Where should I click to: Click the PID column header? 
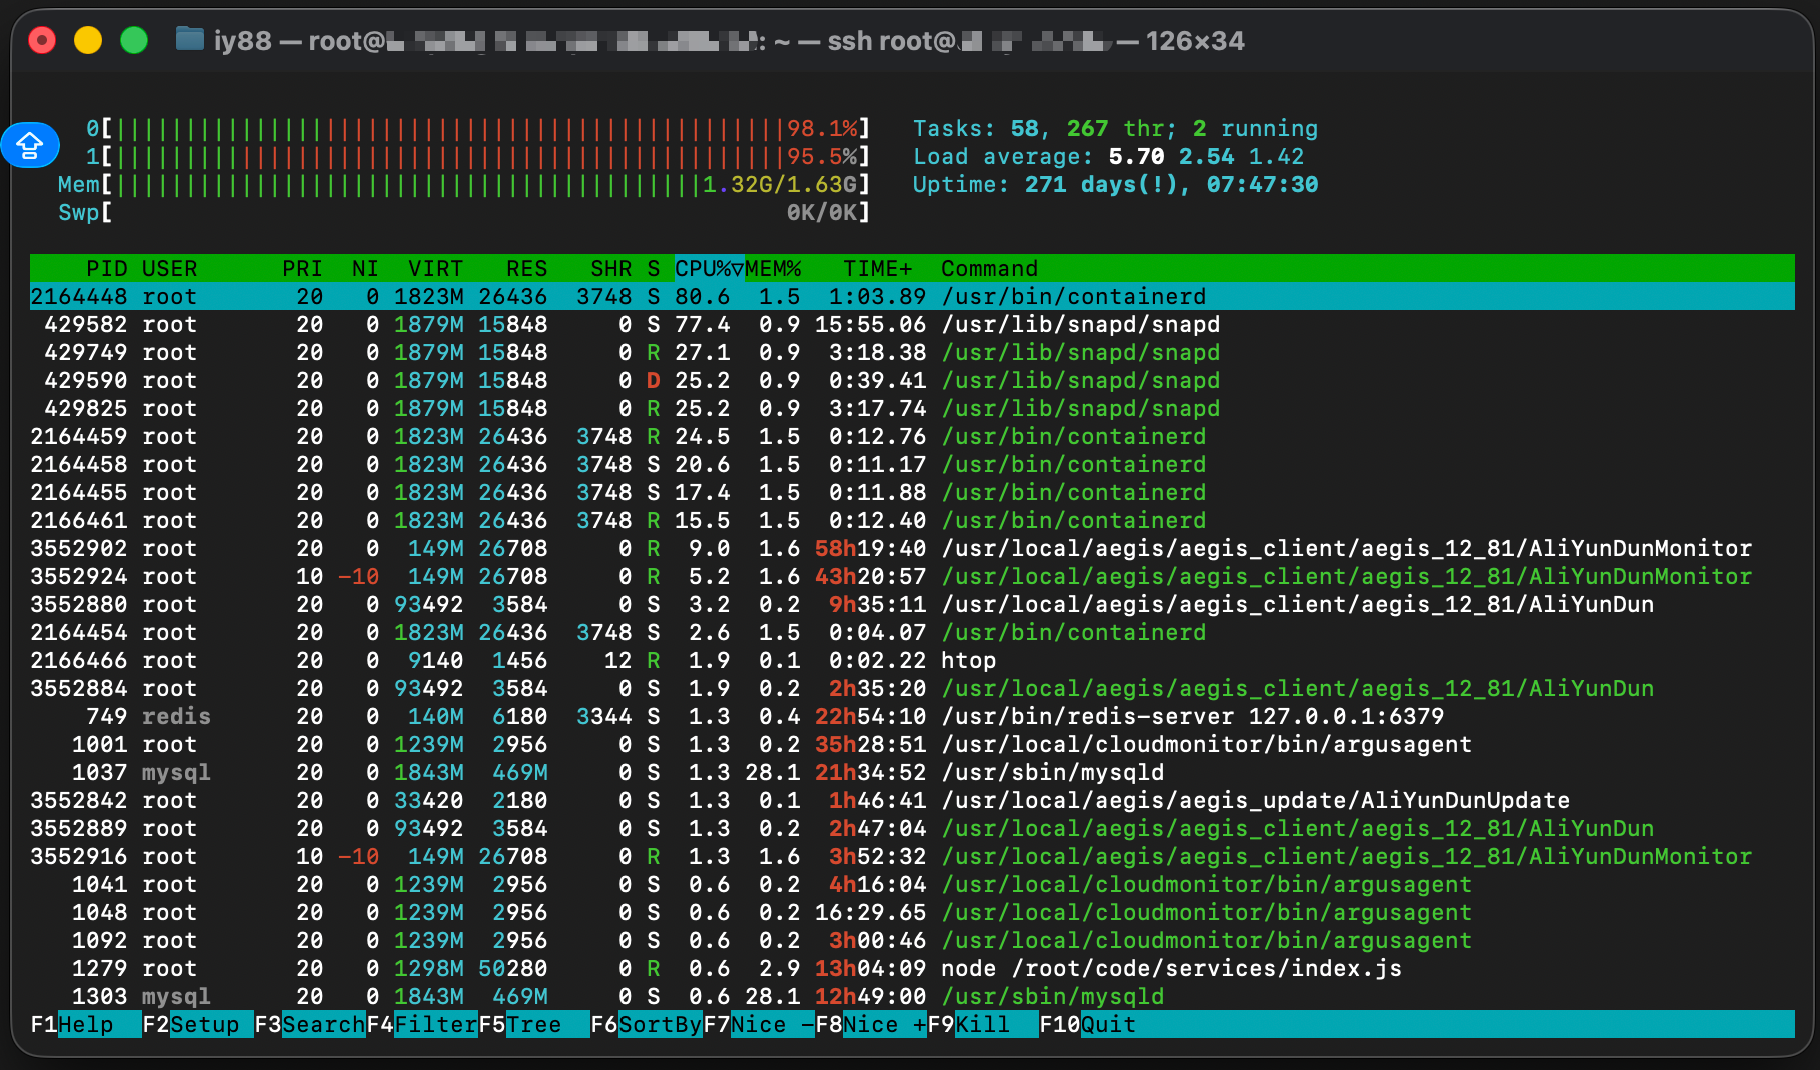pos(106,269)
